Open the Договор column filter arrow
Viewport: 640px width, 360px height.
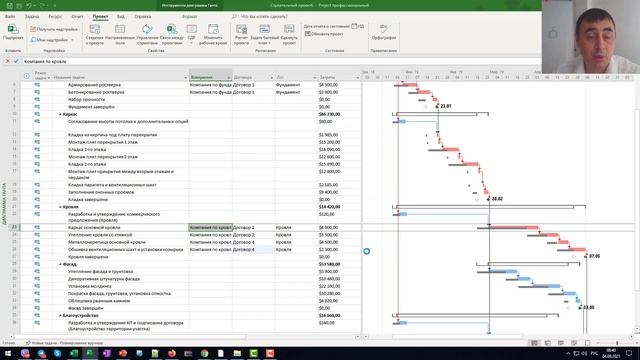(x=271, y=78)
